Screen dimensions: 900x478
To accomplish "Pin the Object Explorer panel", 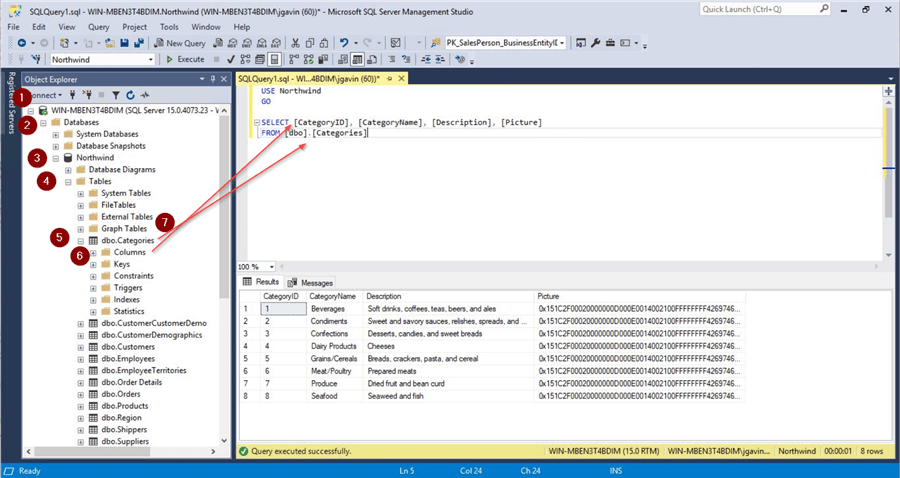I will pos(213,79).
